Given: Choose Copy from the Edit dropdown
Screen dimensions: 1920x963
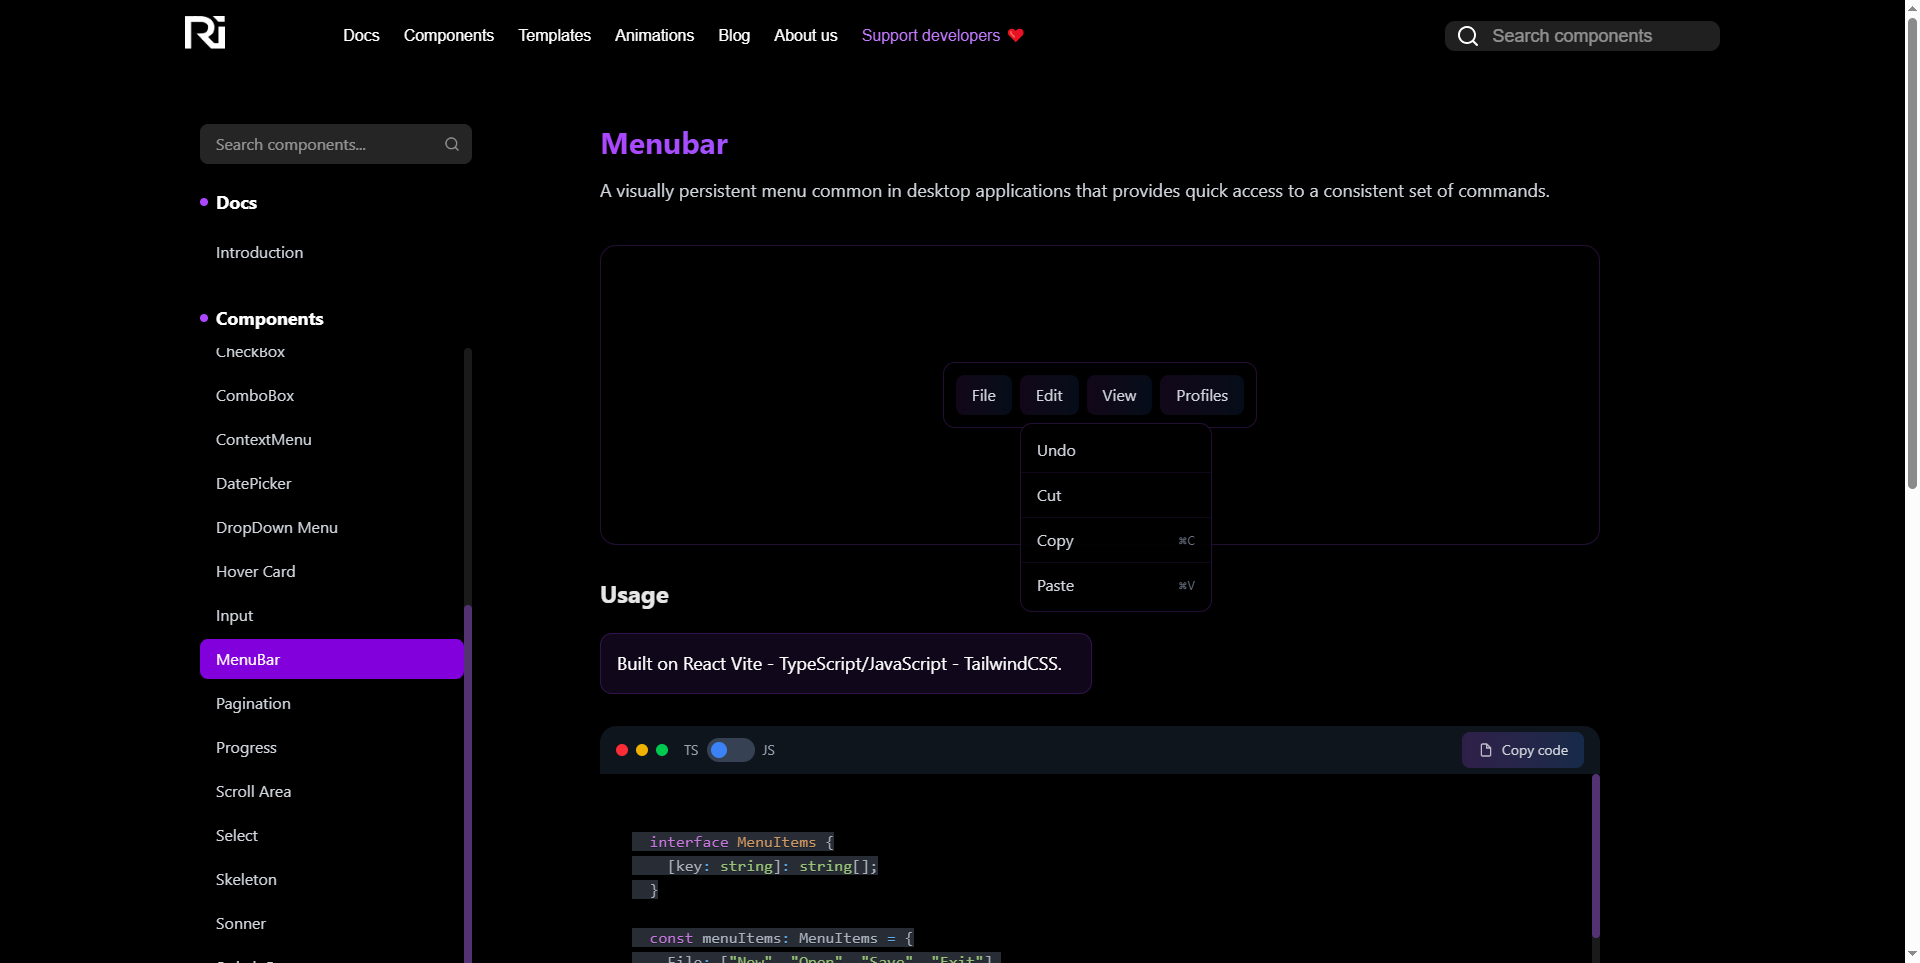Looking at the screenshot, I should coord(1116,540).
